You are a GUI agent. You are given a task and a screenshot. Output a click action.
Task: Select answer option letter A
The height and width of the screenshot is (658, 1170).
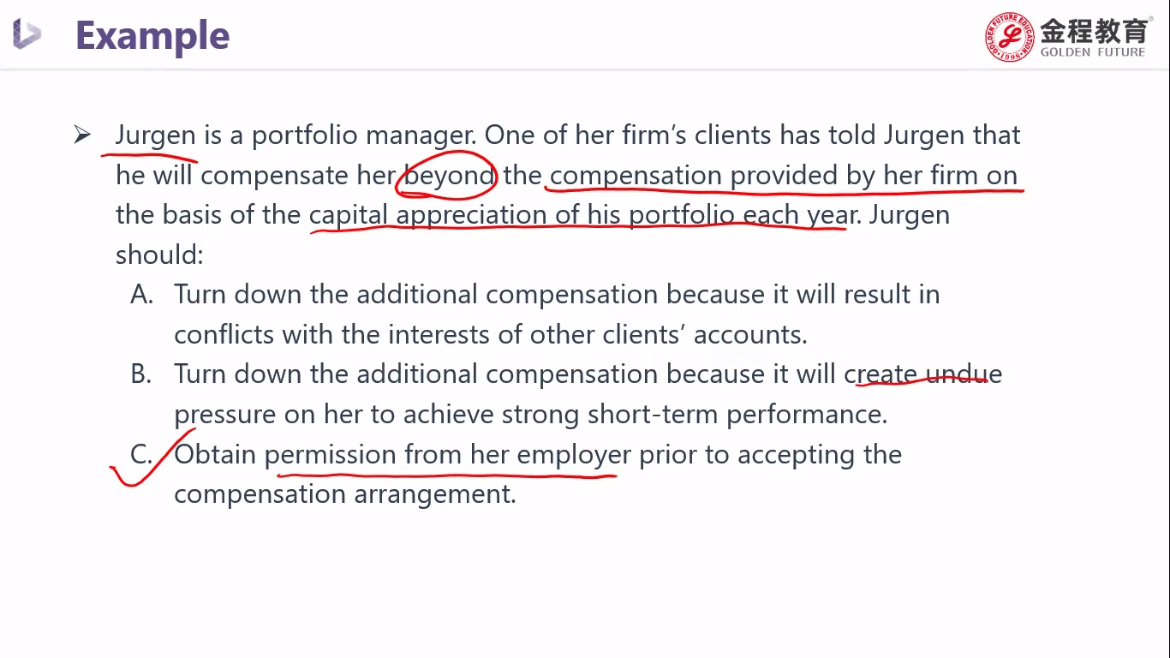point(142,295)
